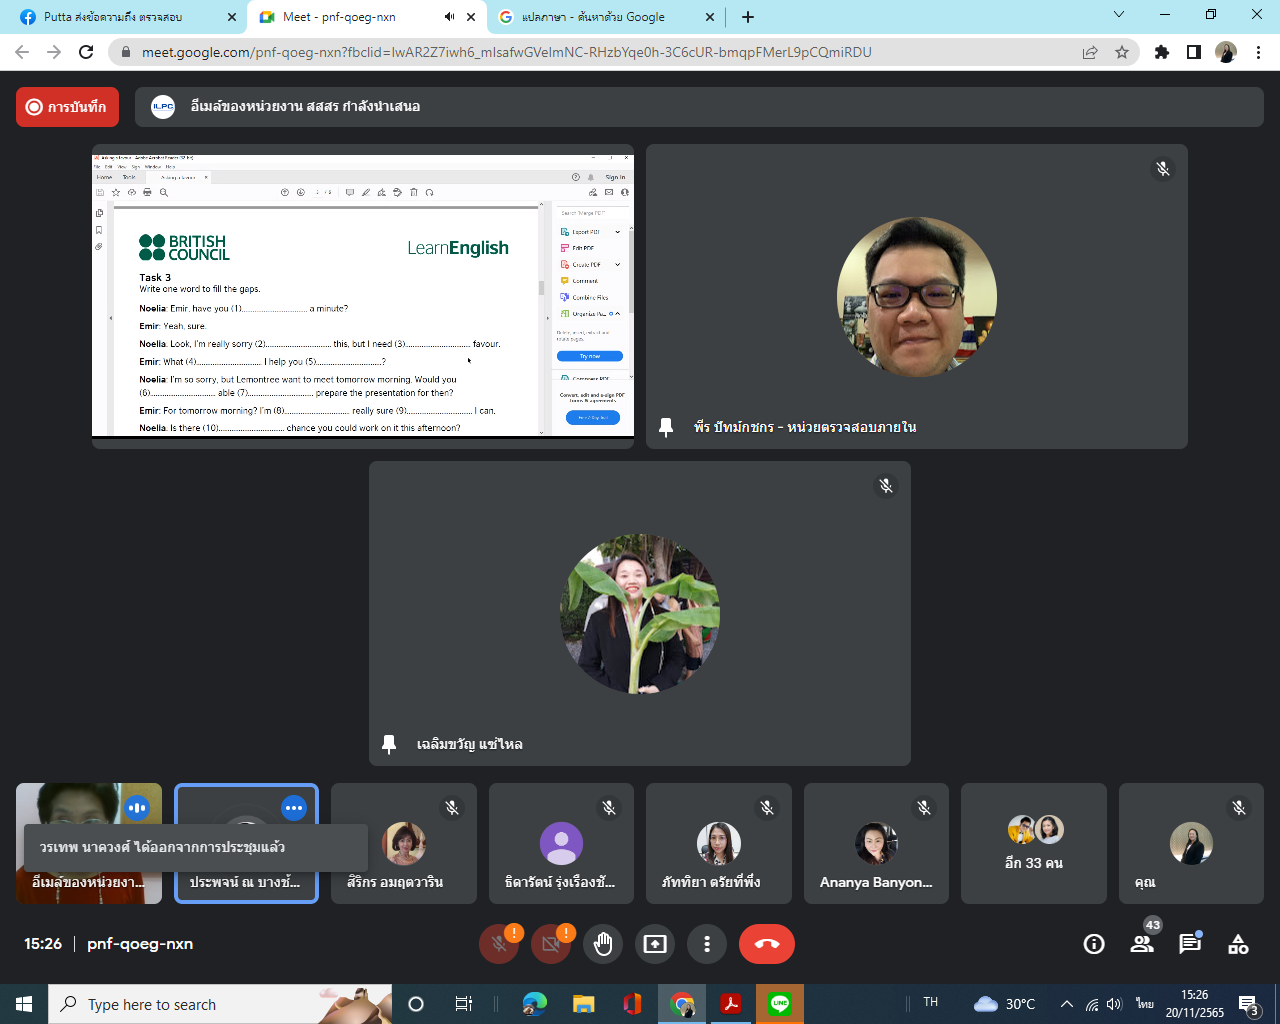1280x1024 pixels.
Task: Open more options three-dot menu
Action: [707, 944]
